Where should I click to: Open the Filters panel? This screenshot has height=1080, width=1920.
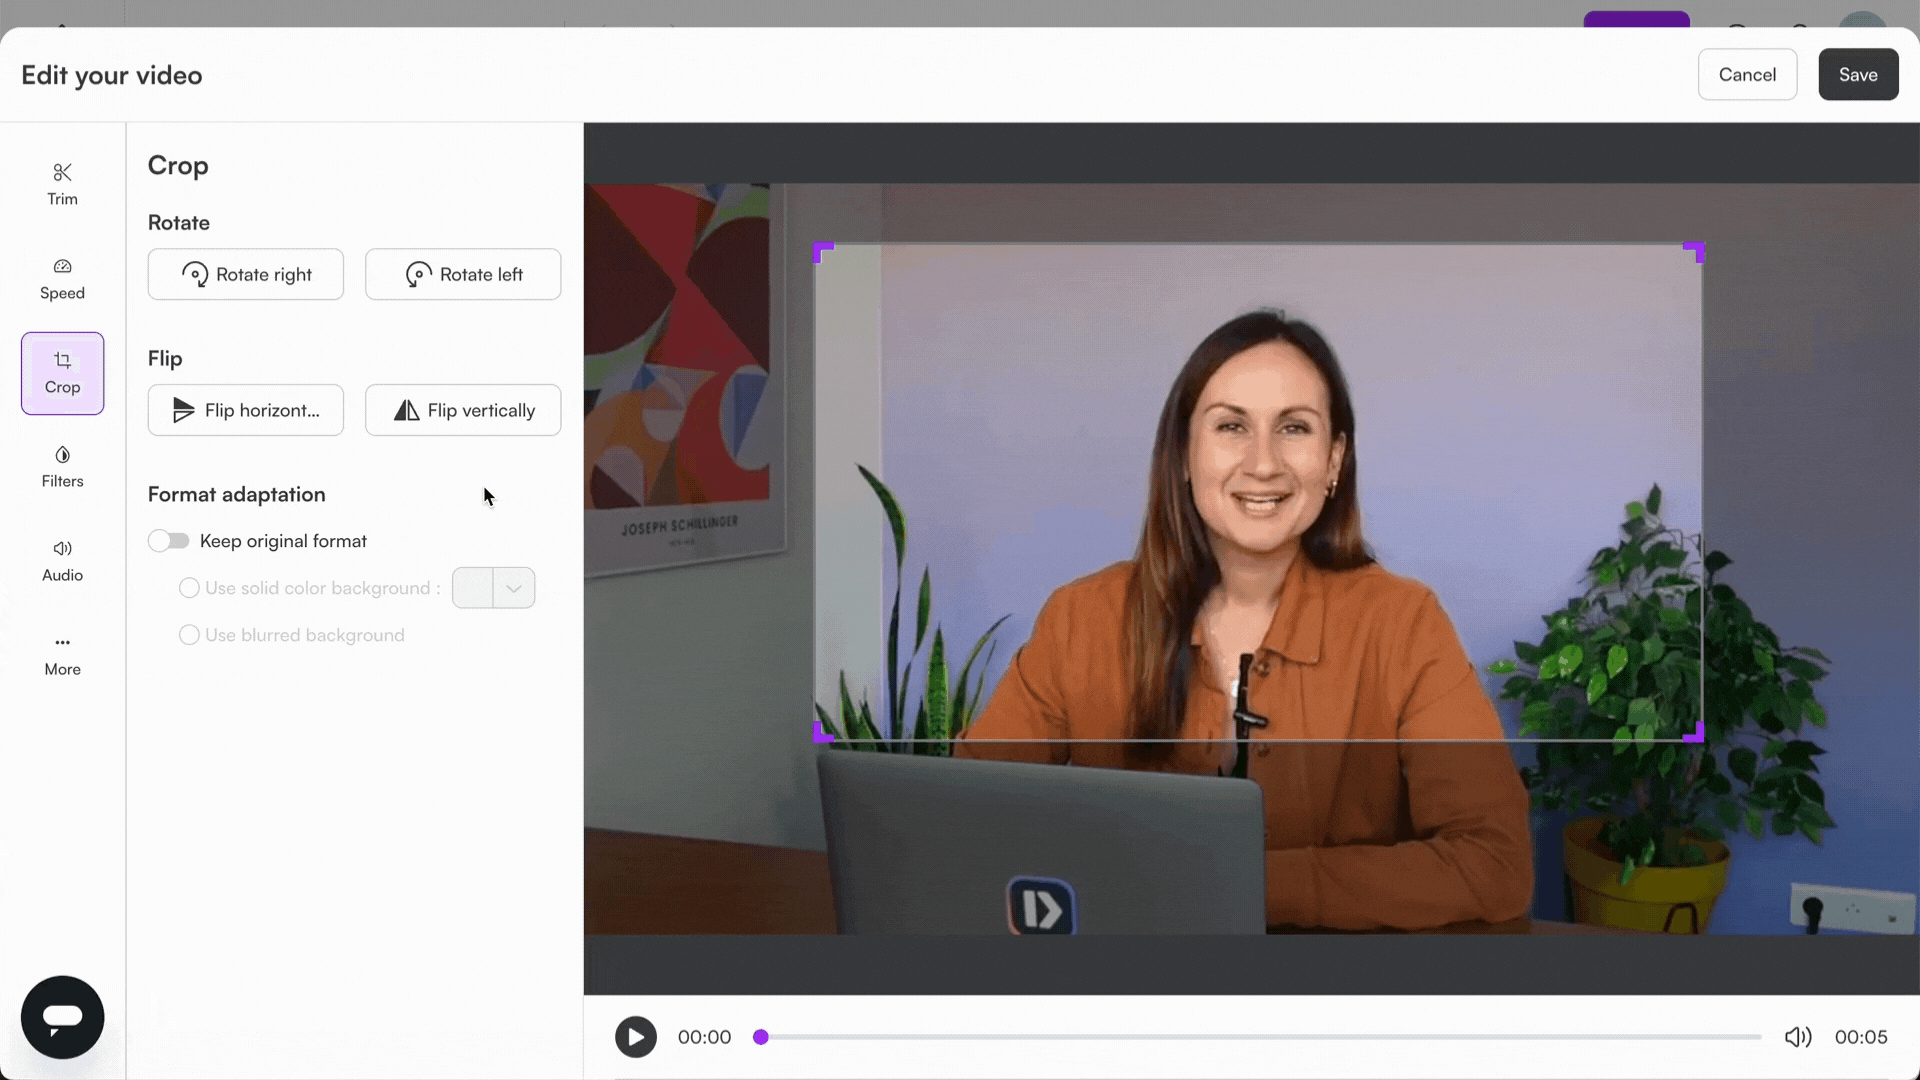(61, 466)
